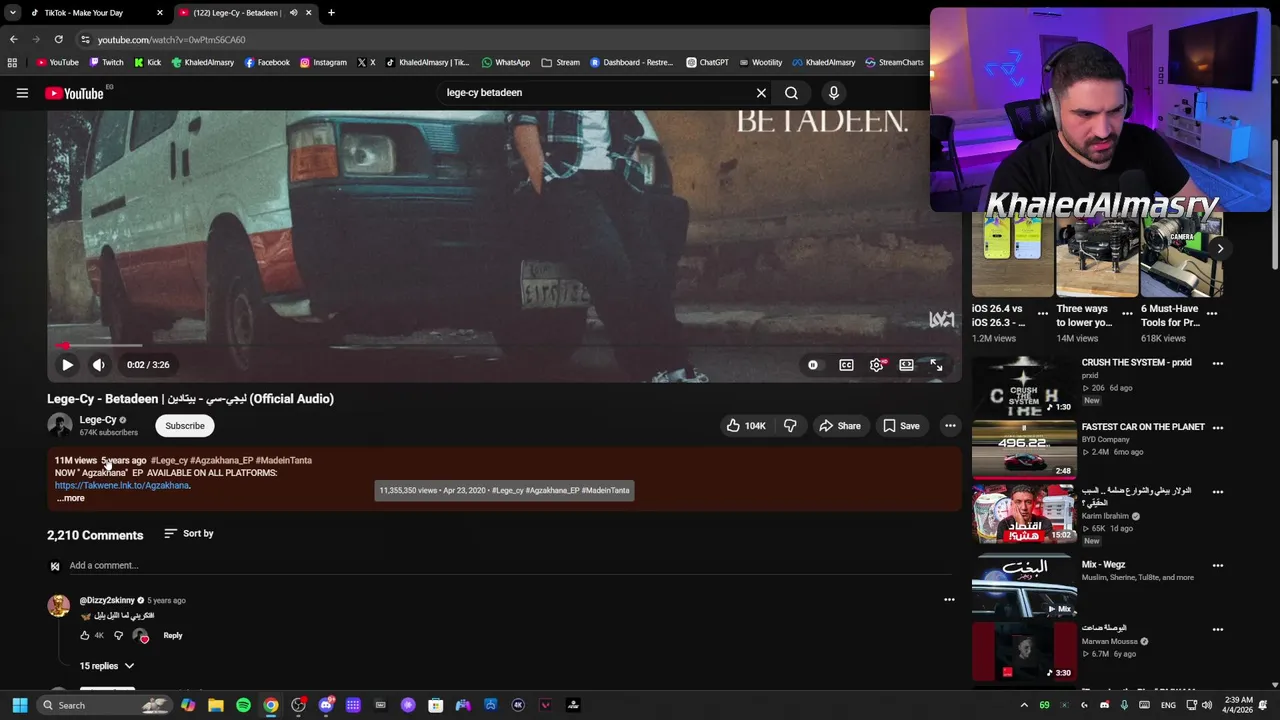Click the #MadeinTanta hashtag
The height and width of the screenshot is (720, 1280).
(x=284, y=461)
